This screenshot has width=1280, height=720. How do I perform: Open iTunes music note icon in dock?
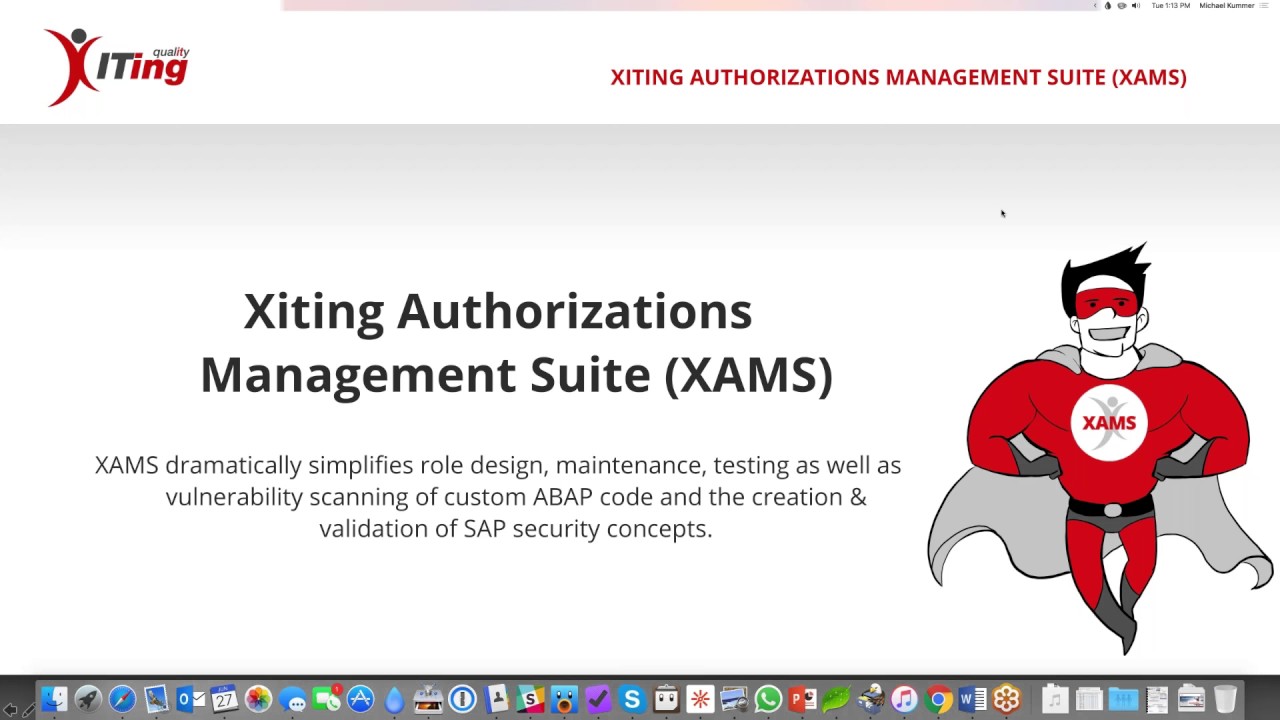point(904,699)
